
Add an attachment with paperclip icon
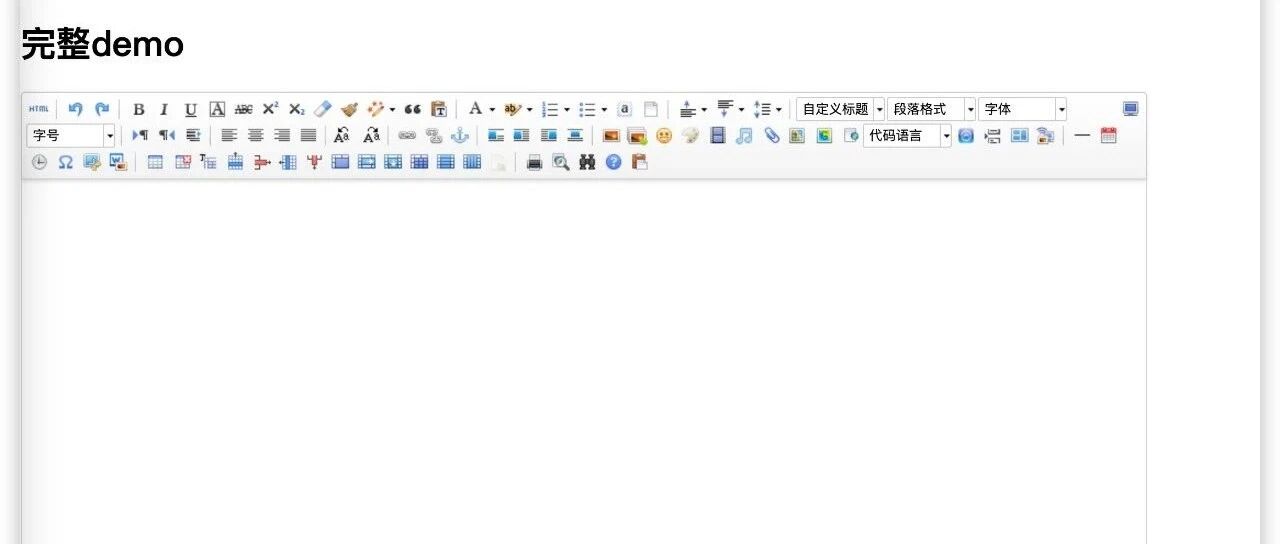pos(771,135)
